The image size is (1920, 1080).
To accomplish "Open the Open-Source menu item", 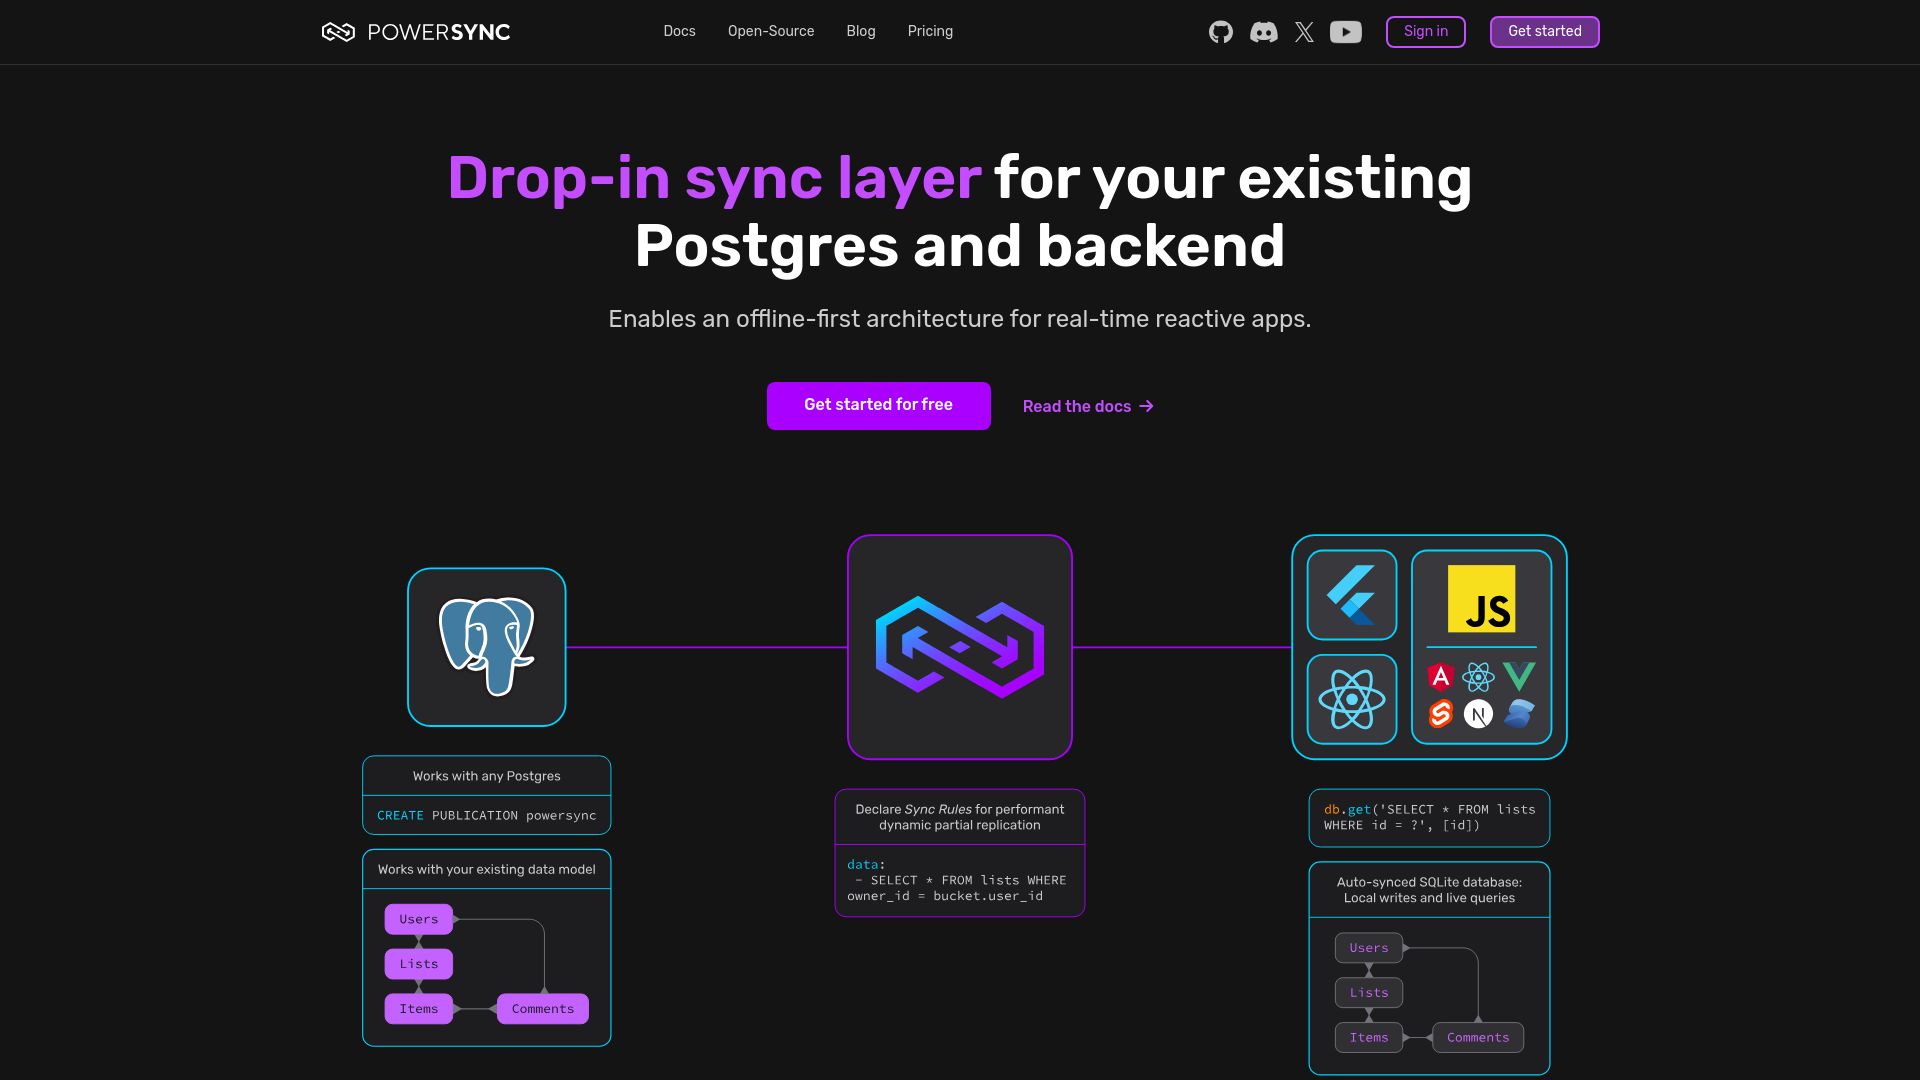I will click(771, 31).
